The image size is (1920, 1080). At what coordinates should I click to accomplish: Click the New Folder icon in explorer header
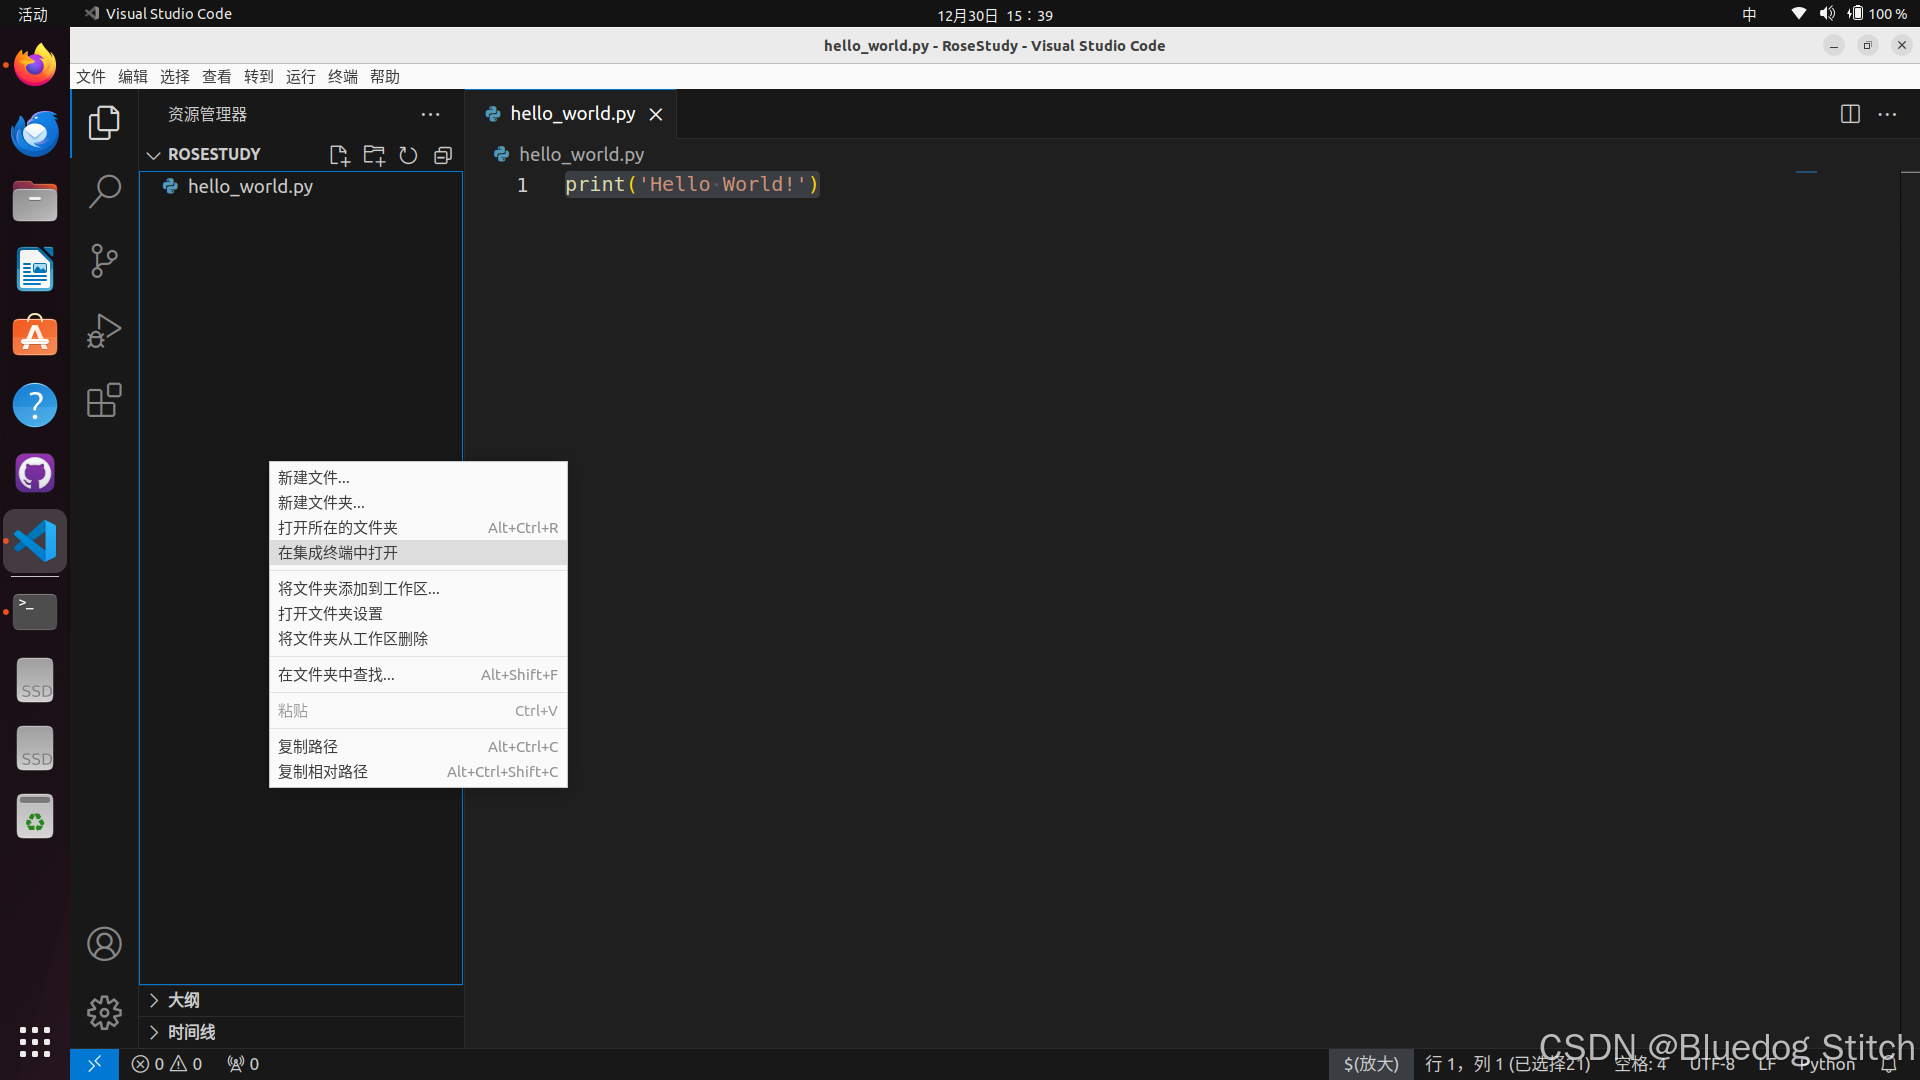click(x=374, y=155)
